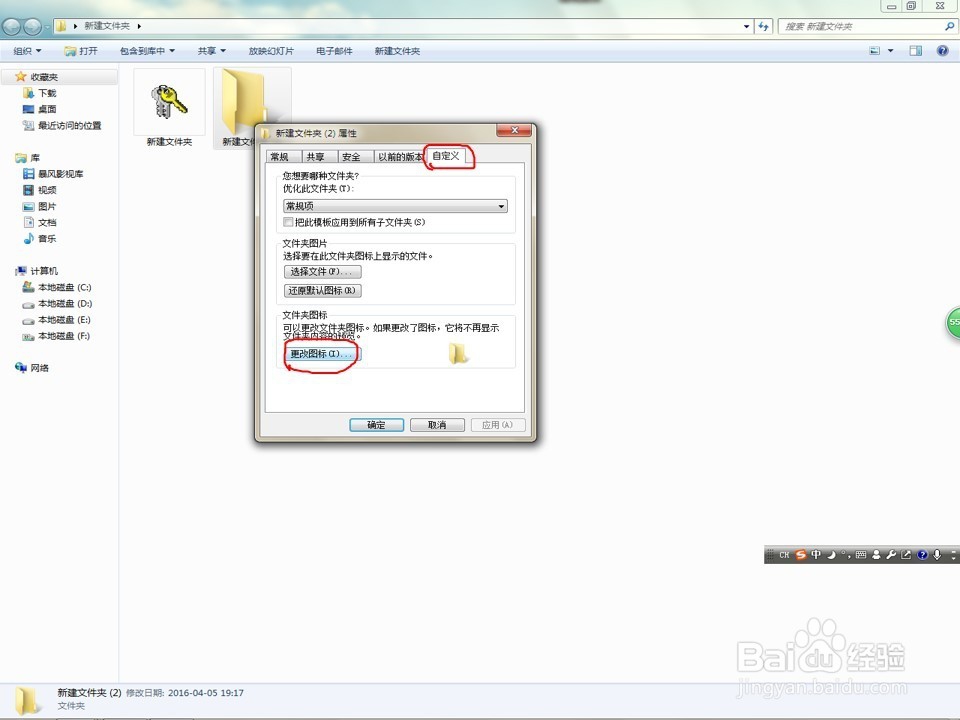Click the search magnifier icon
This screenshot has height=720, width=960.
(x=949, y=26)
